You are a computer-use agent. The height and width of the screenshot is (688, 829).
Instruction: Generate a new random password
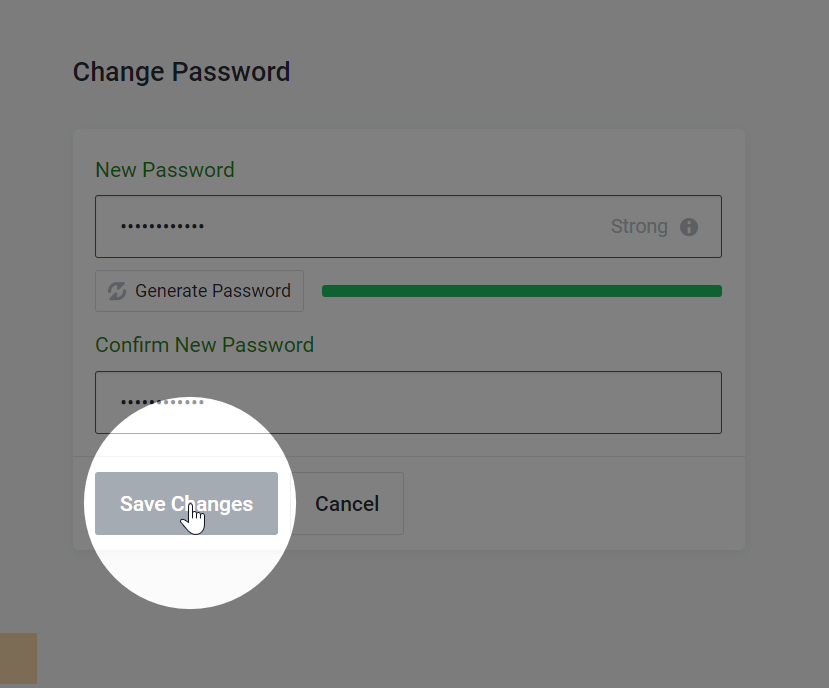(x=199, y=291)
